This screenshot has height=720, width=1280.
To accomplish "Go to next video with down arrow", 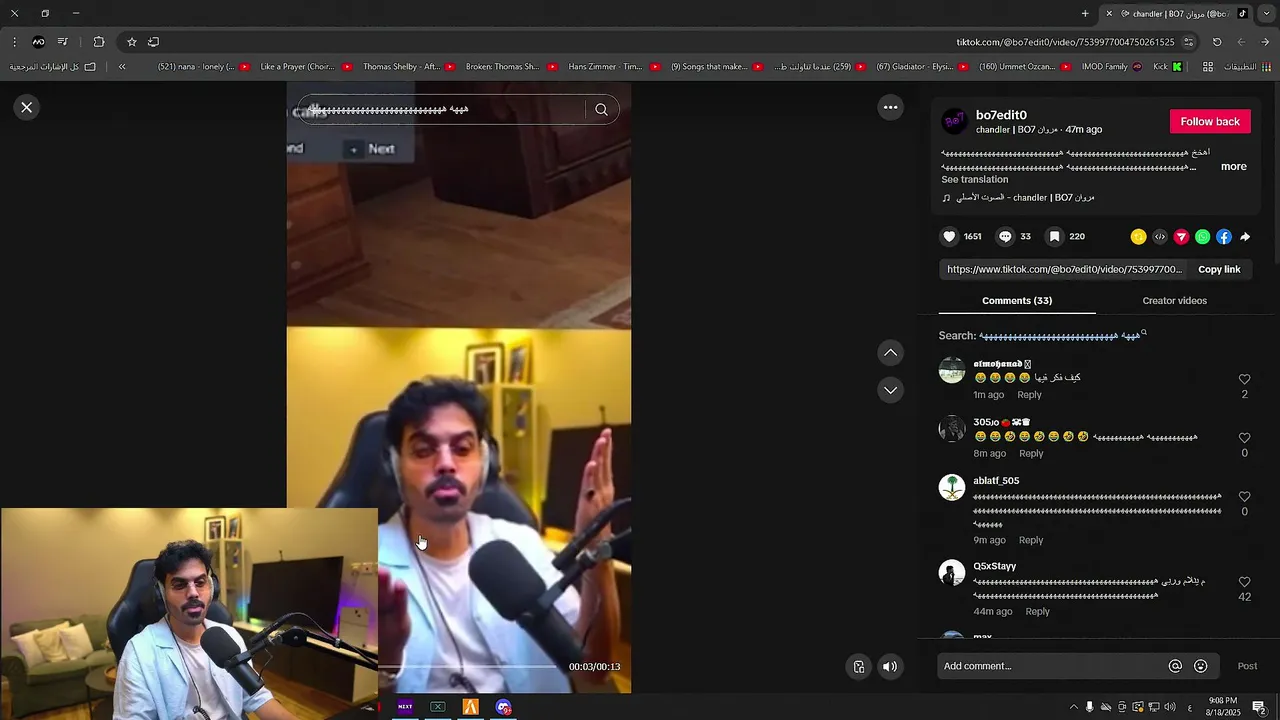I will [x=890, y=390].
